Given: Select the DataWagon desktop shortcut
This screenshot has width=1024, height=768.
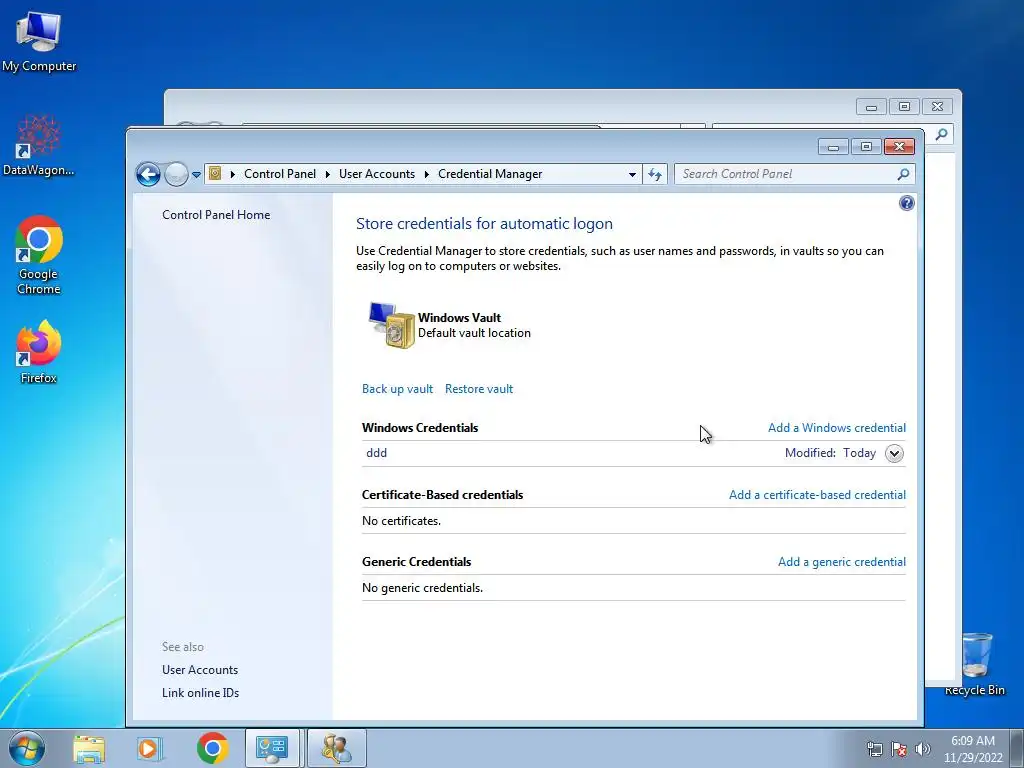Looking at the screenshot, I should 39,145.
